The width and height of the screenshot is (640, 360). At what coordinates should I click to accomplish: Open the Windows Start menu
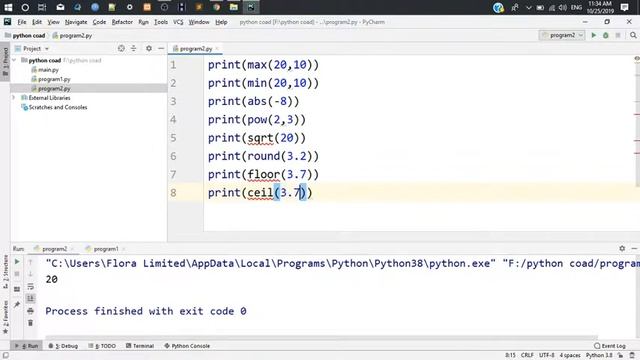[x=8, y=7]
